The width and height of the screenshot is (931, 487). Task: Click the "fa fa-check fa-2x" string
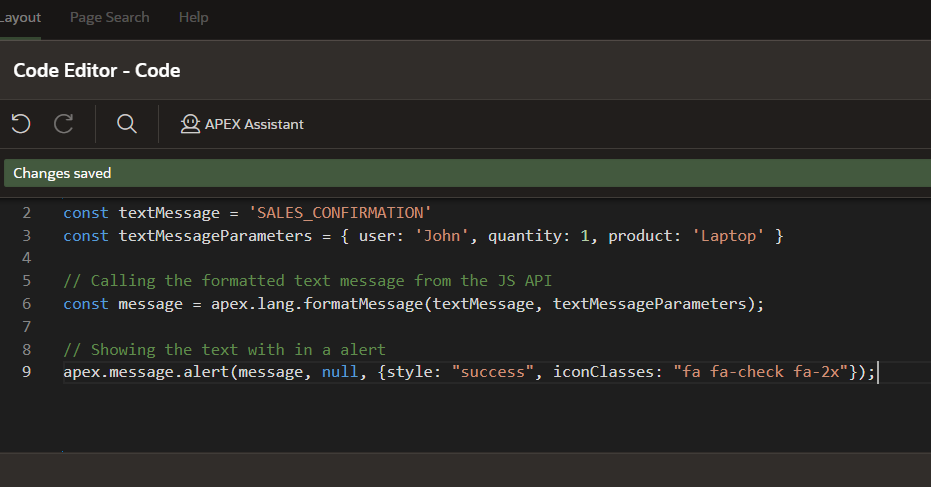[x=762, y=373]
